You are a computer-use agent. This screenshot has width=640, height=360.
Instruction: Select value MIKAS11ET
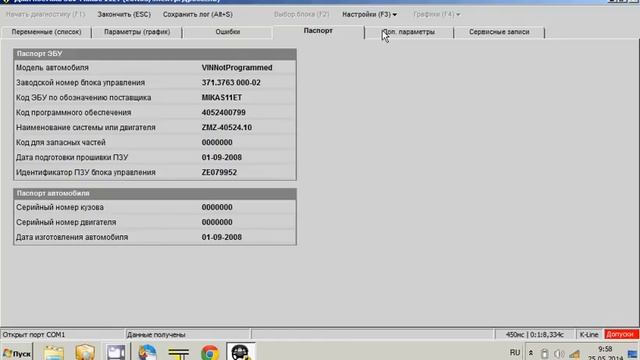[x=222, y=98]
